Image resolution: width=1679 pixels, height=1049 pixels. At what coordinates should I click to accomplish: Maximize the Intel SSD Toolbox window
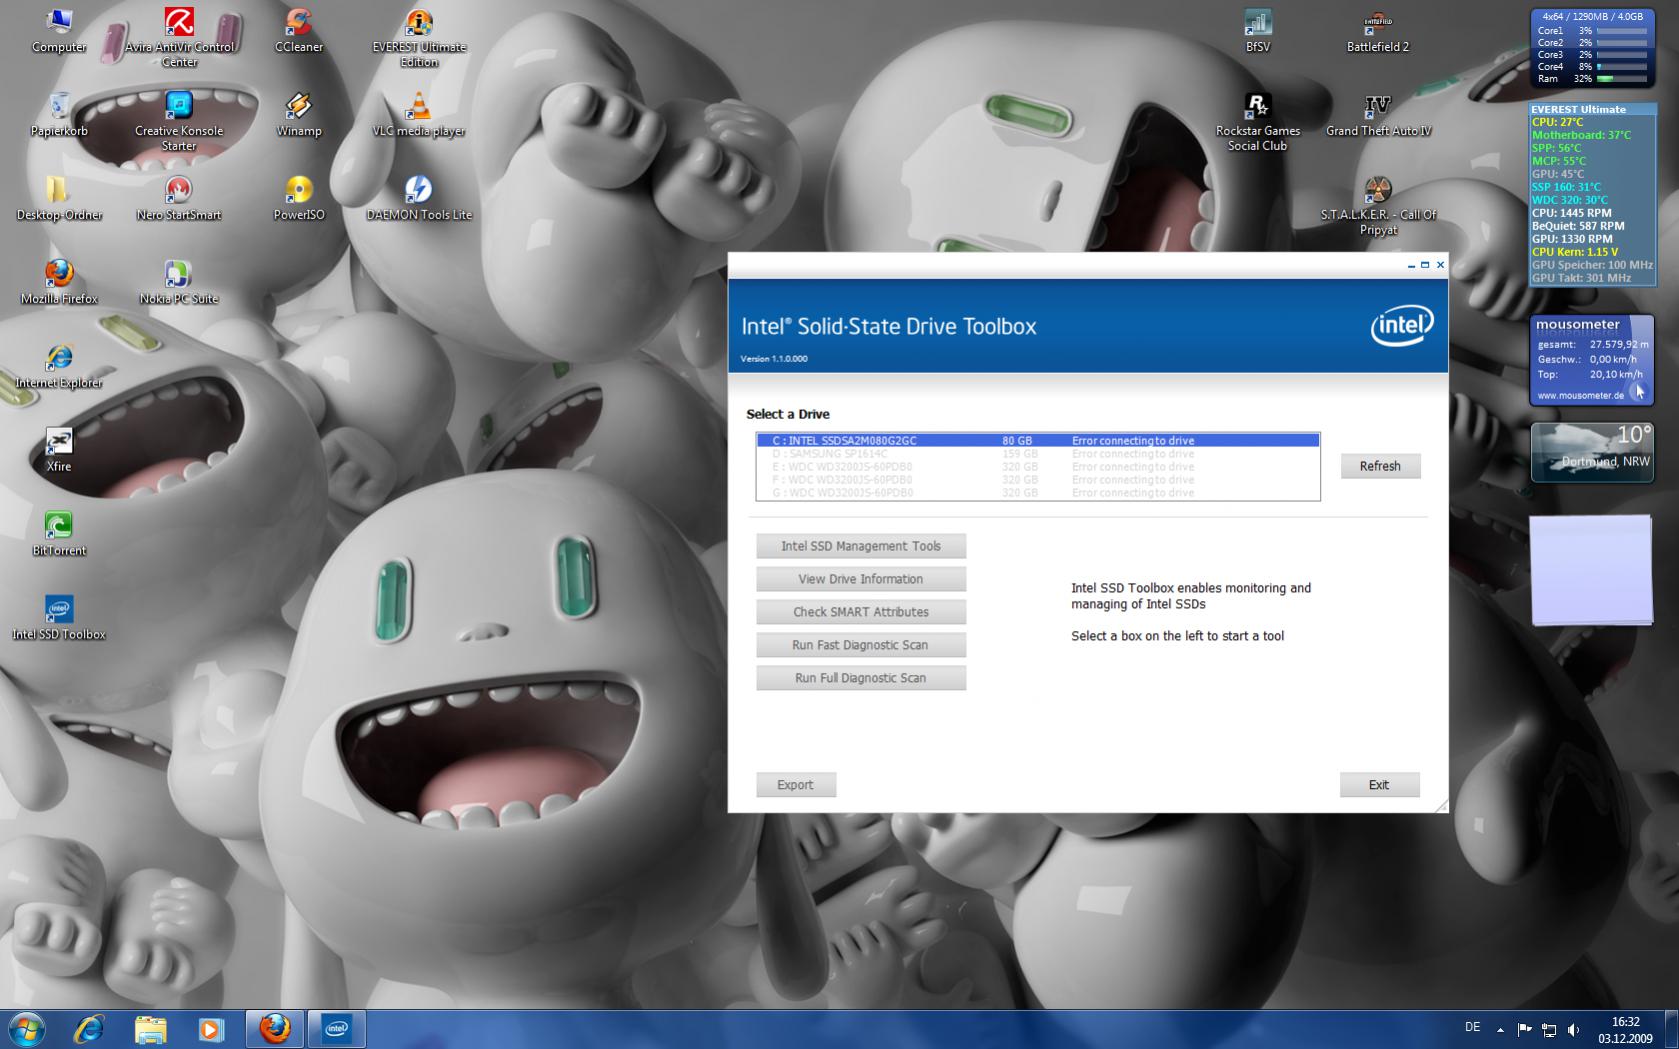(x=1425, y=265)
